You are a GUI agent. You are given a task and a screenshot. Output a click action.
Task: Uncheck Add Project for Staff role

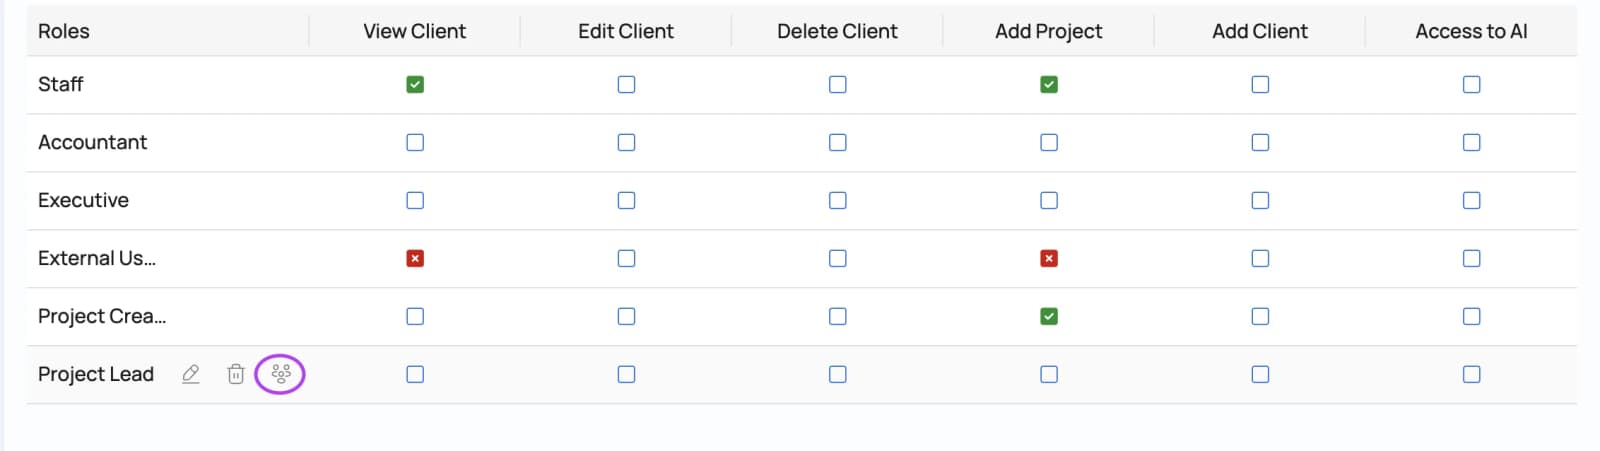click(1049, 84)
